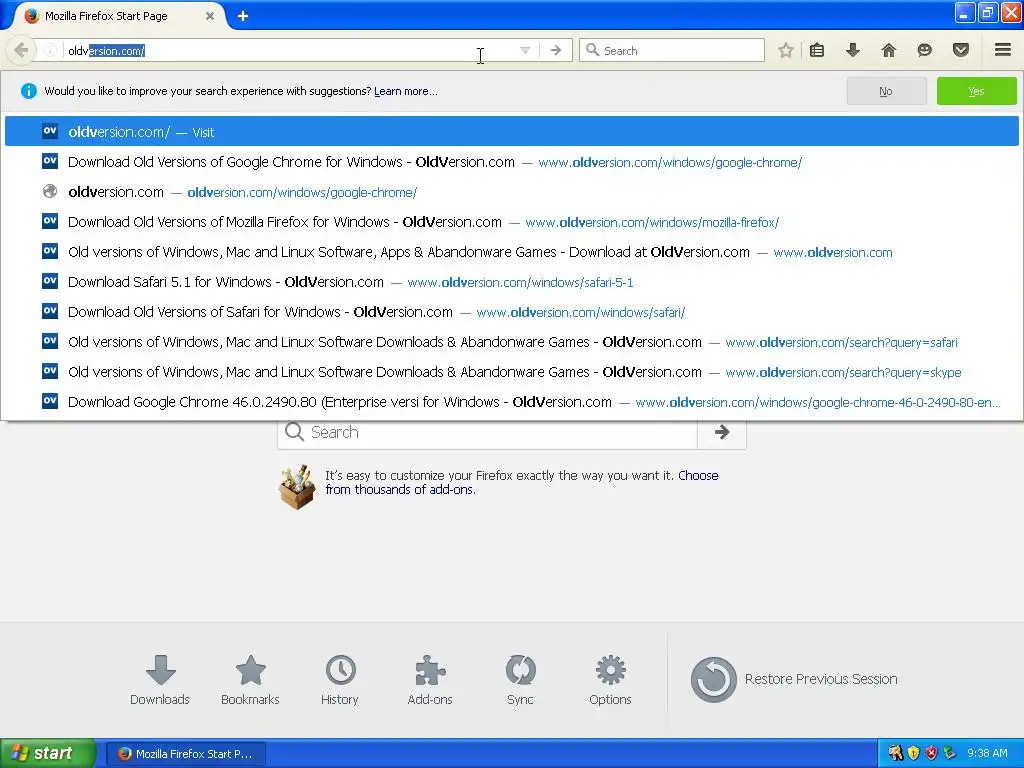Click No on search suggestions prompt
The width and height of the screenshot is (1024, 768).
[886, 91]
